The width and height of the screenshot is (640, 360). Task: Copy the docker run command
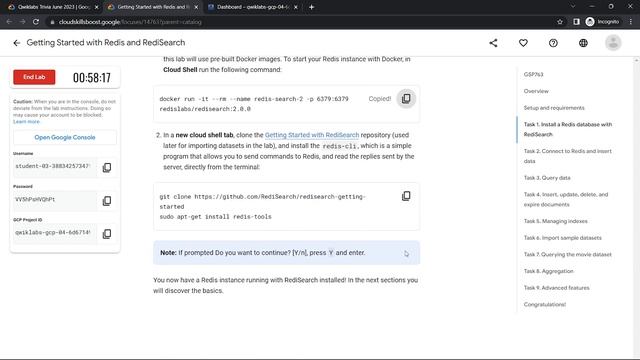tap(406, 99)
